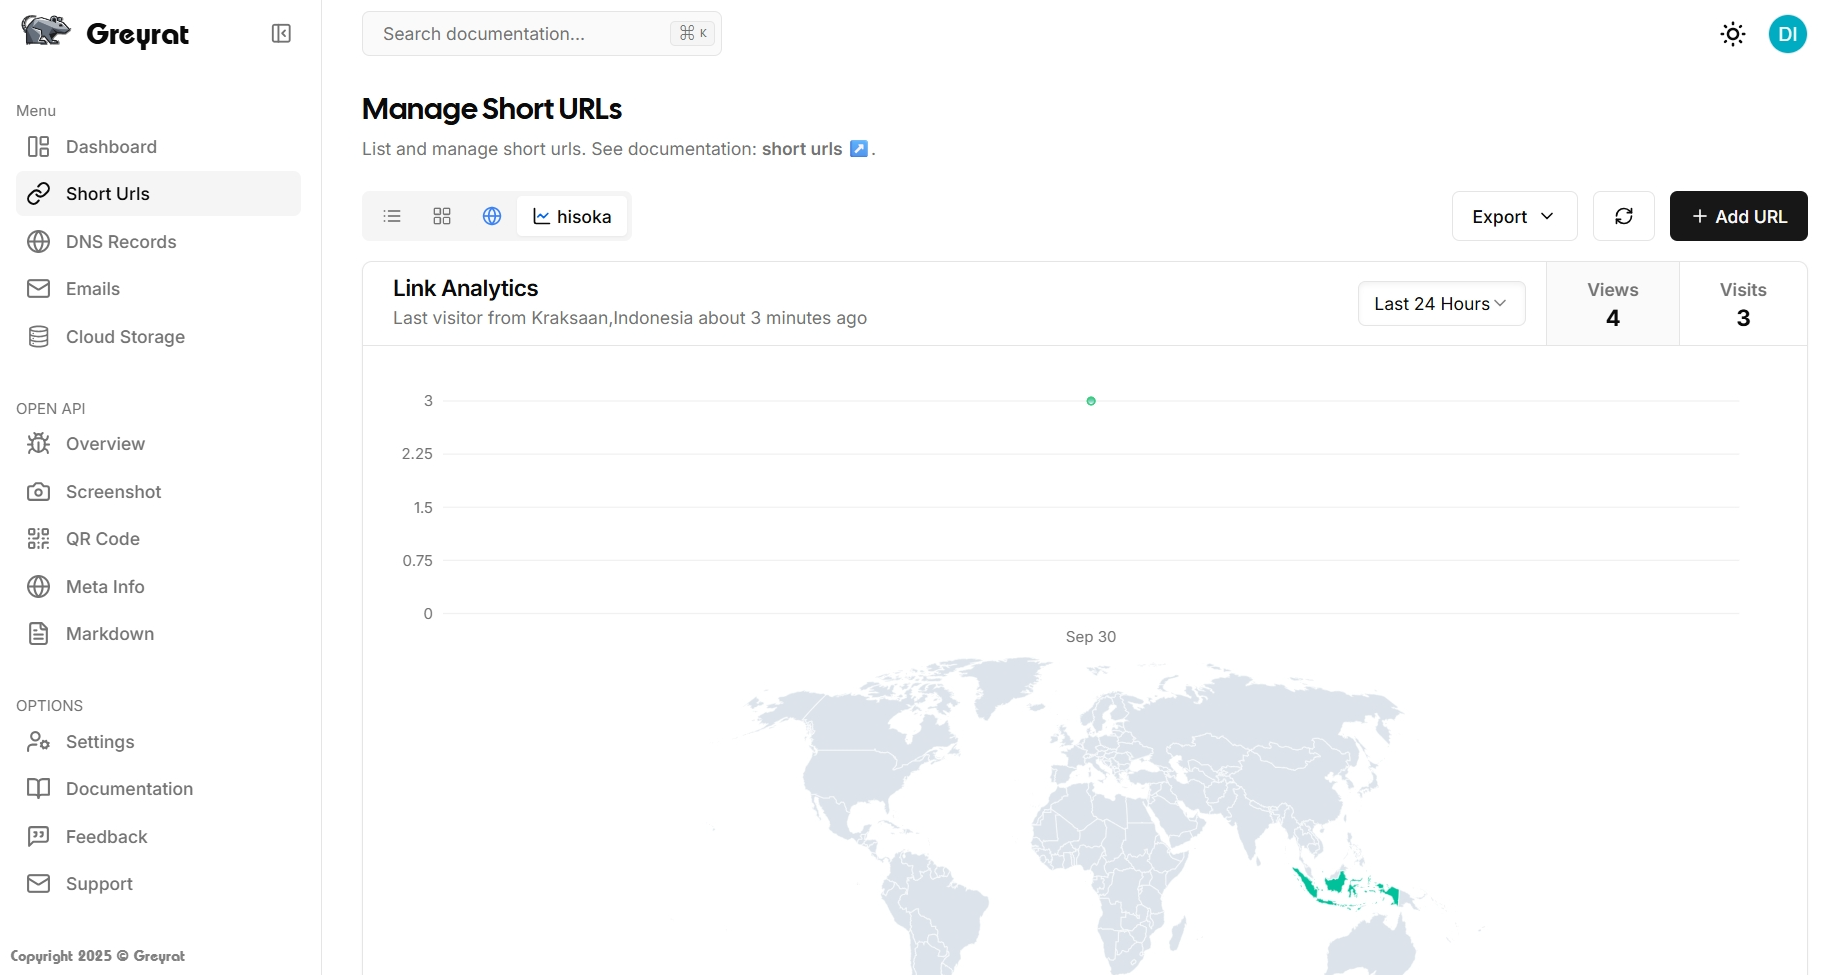Select the hisoka analytics tab
This screenshot has width=1843, height=975.
click(x=572, y=216)
